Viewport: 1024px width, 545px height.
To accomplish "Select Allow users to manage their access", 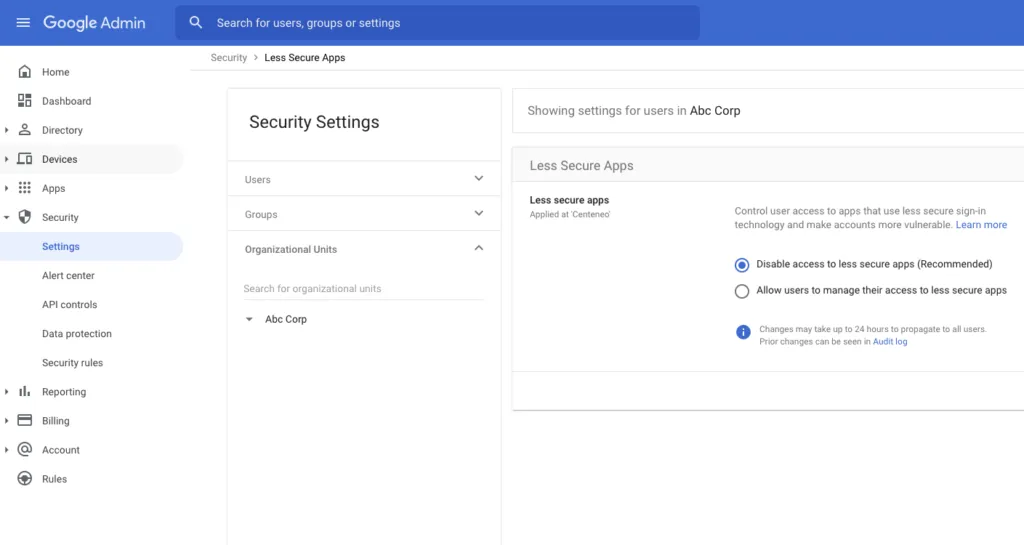I will coord(742,291).
